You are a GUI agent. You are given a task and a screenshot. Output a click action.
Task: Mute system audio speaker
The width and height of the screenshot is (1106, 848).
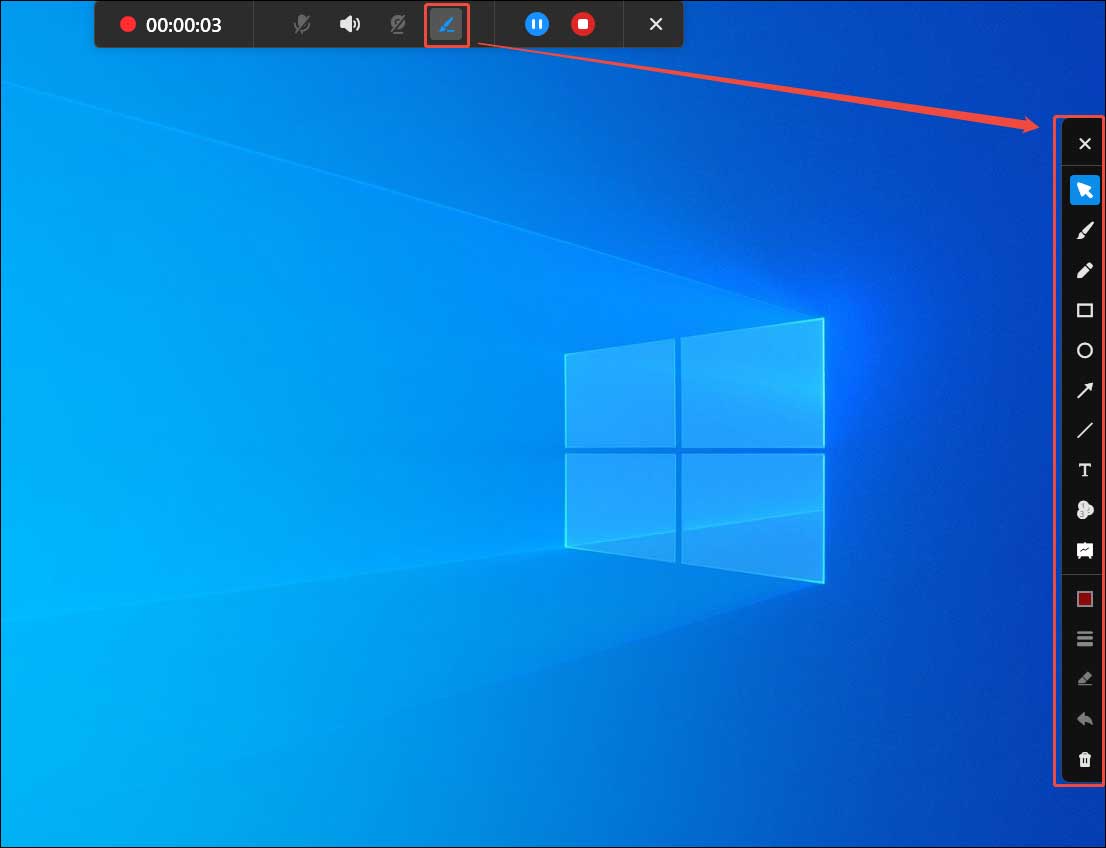[350, 24]
